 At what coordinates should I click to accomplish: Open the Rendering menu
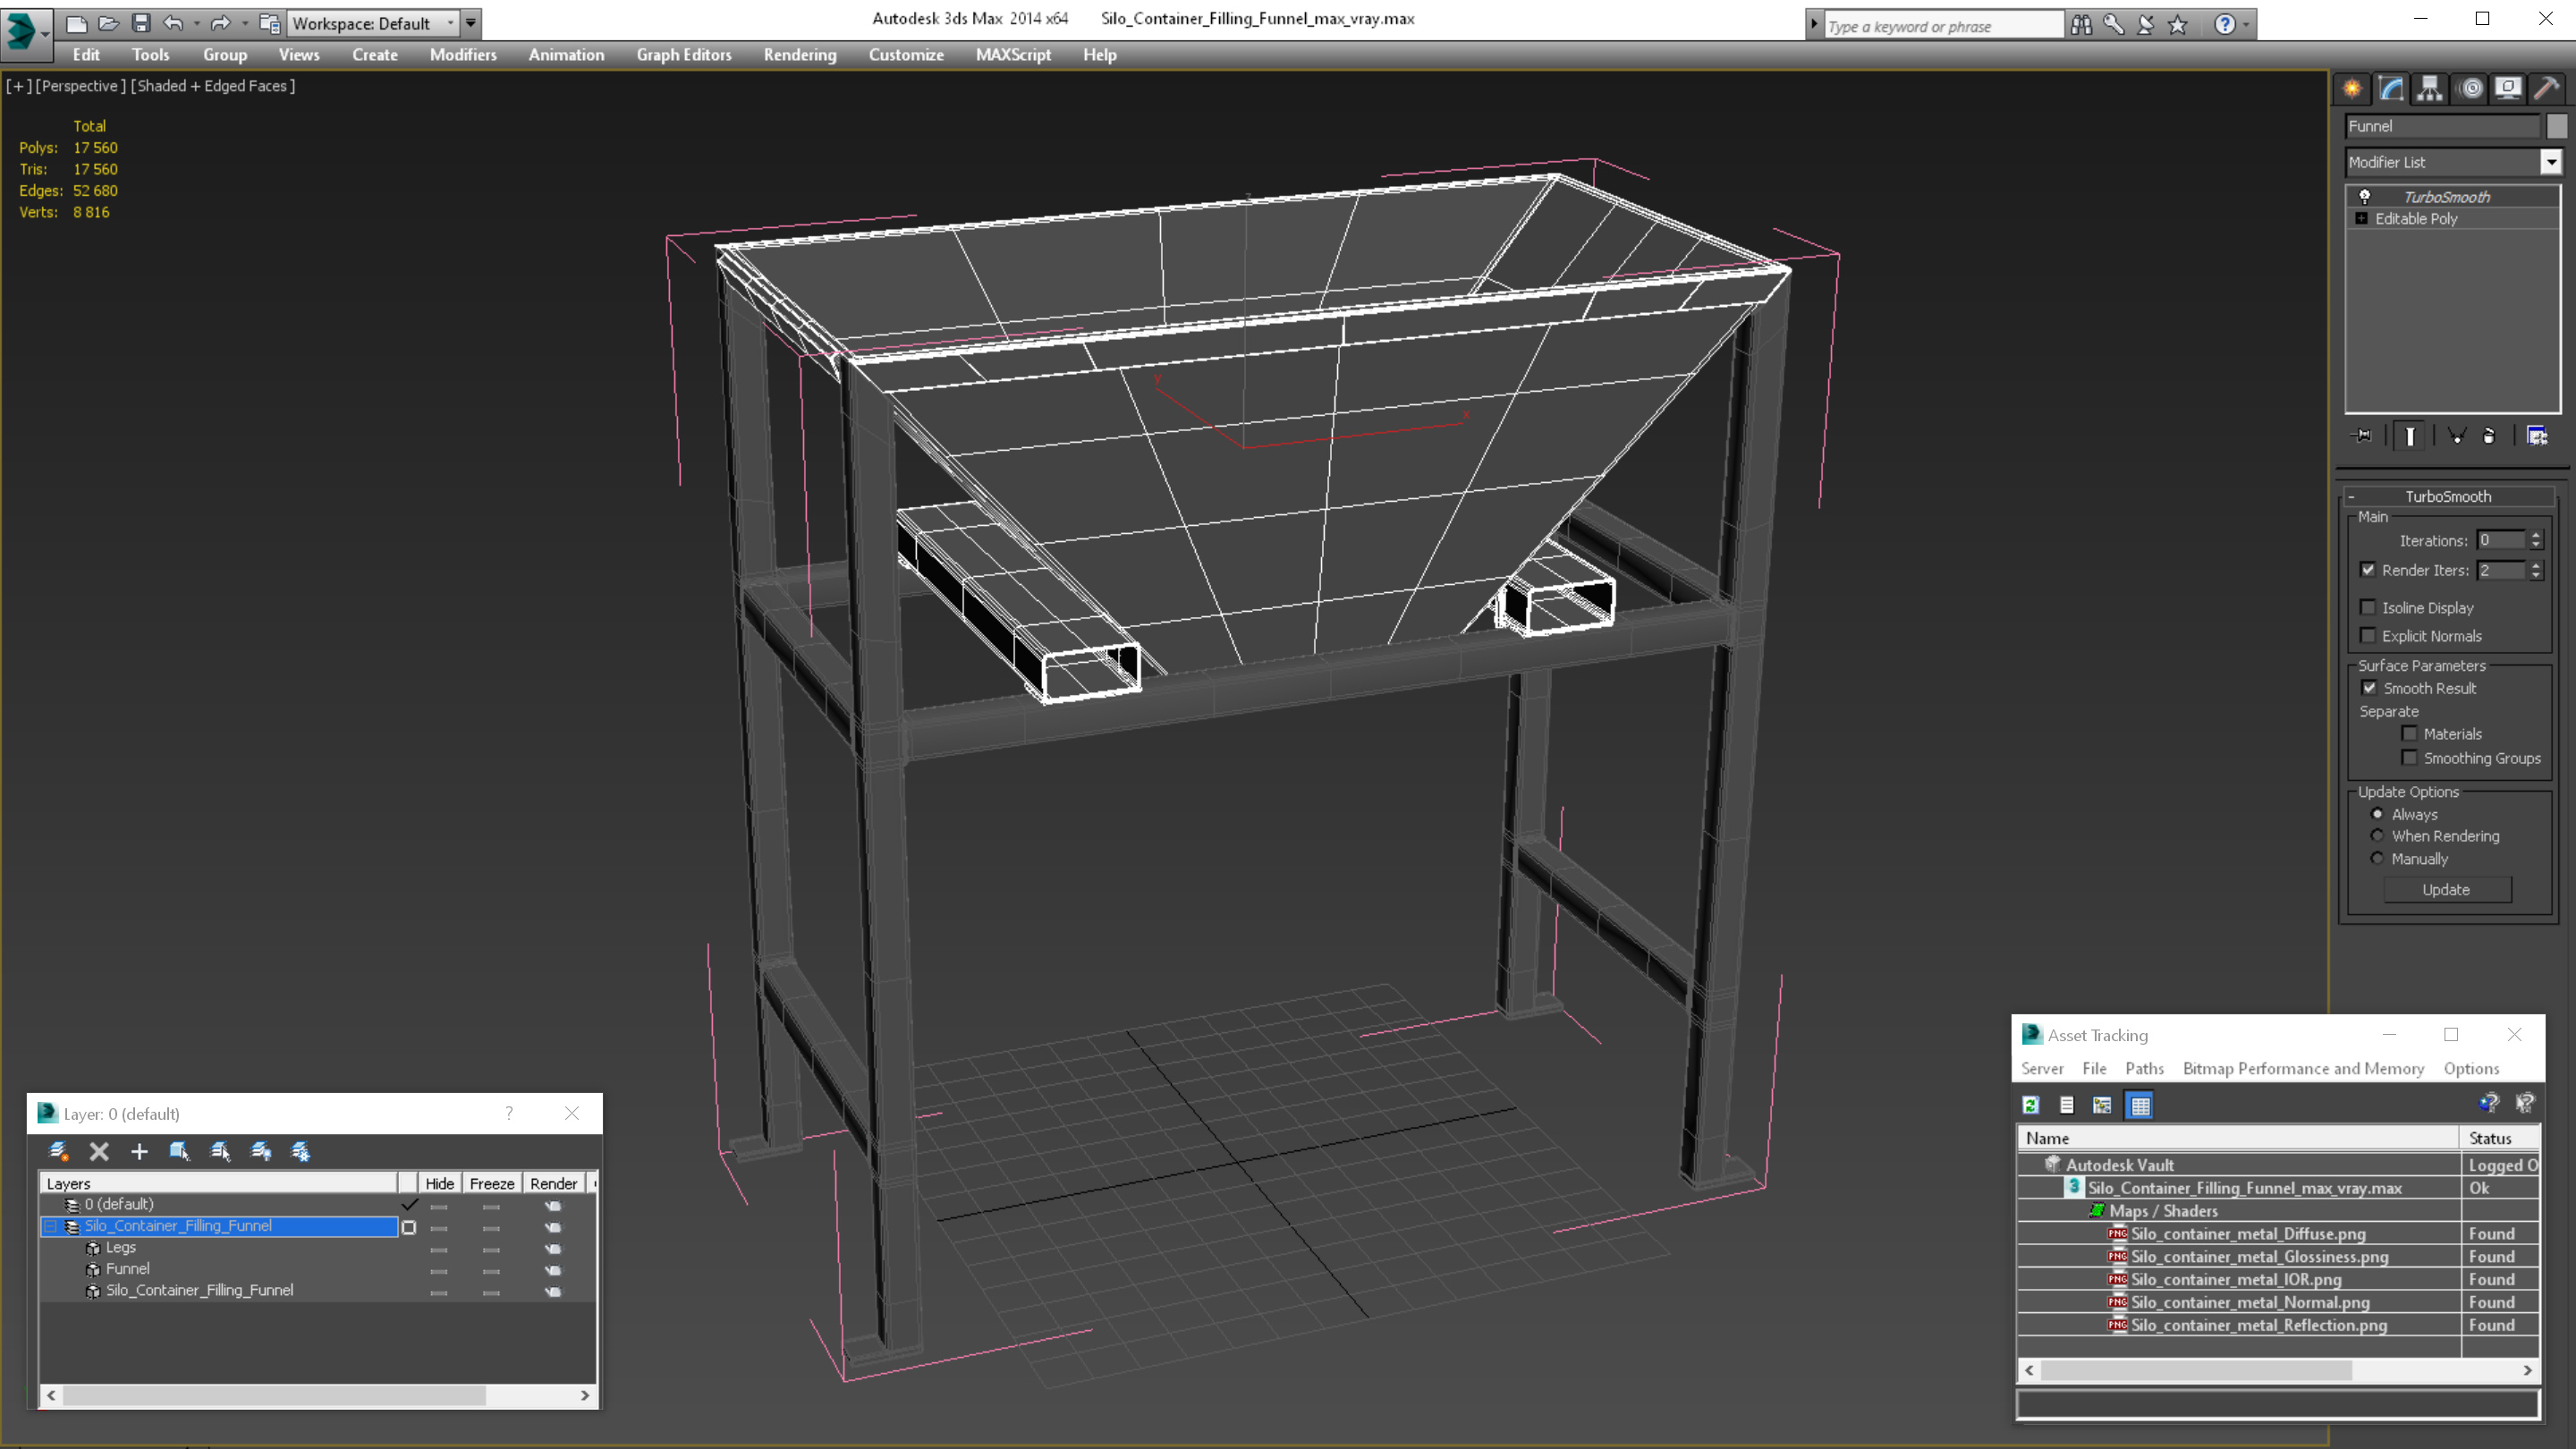[x=799, y=55]
